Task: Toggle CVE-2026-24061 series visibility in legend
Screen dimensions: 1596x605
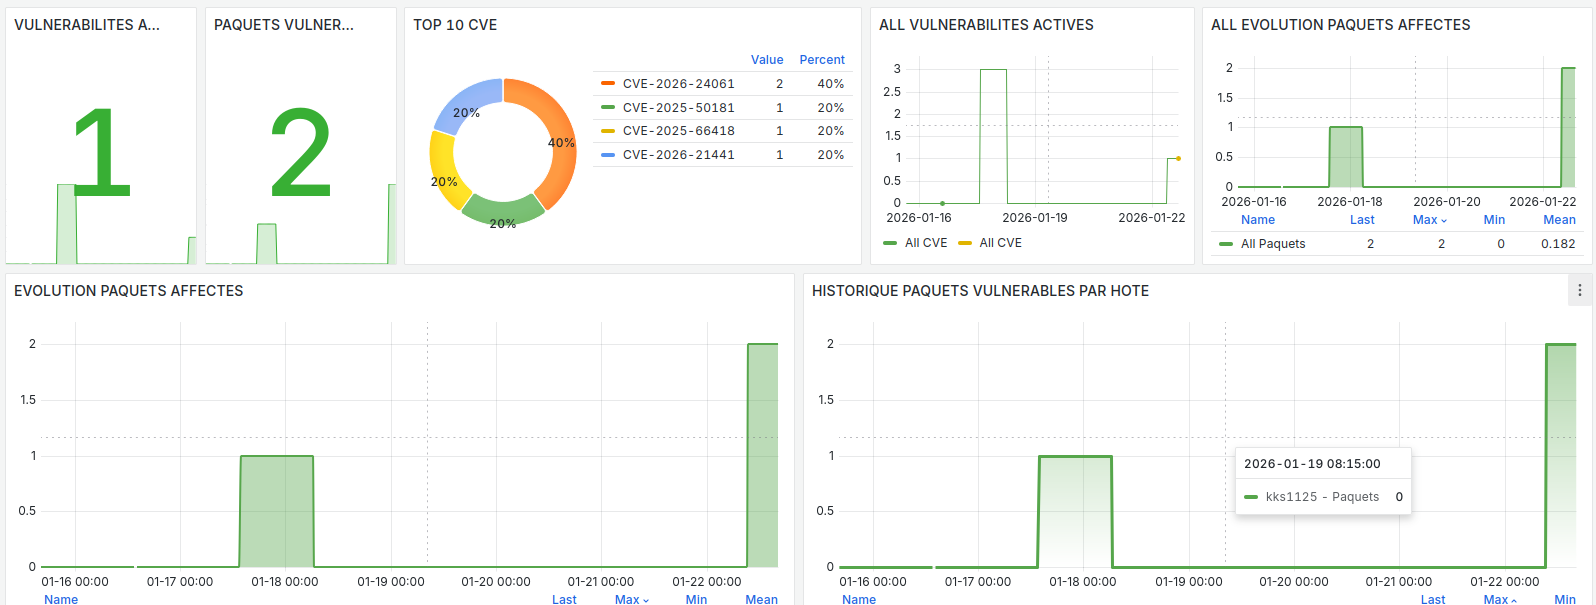Action: tap(678, 84)
